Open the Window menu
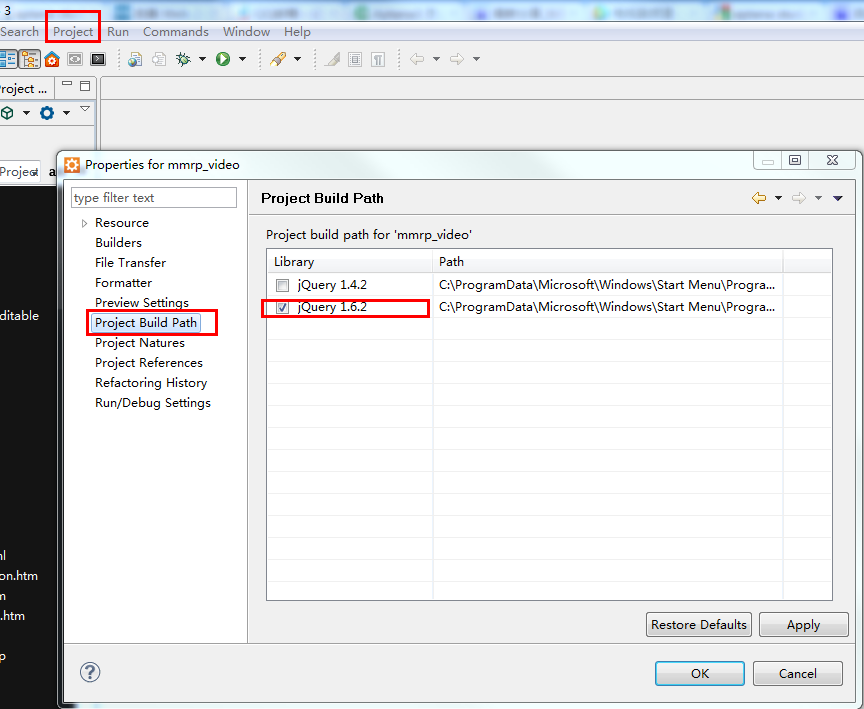 pos(246,32)
